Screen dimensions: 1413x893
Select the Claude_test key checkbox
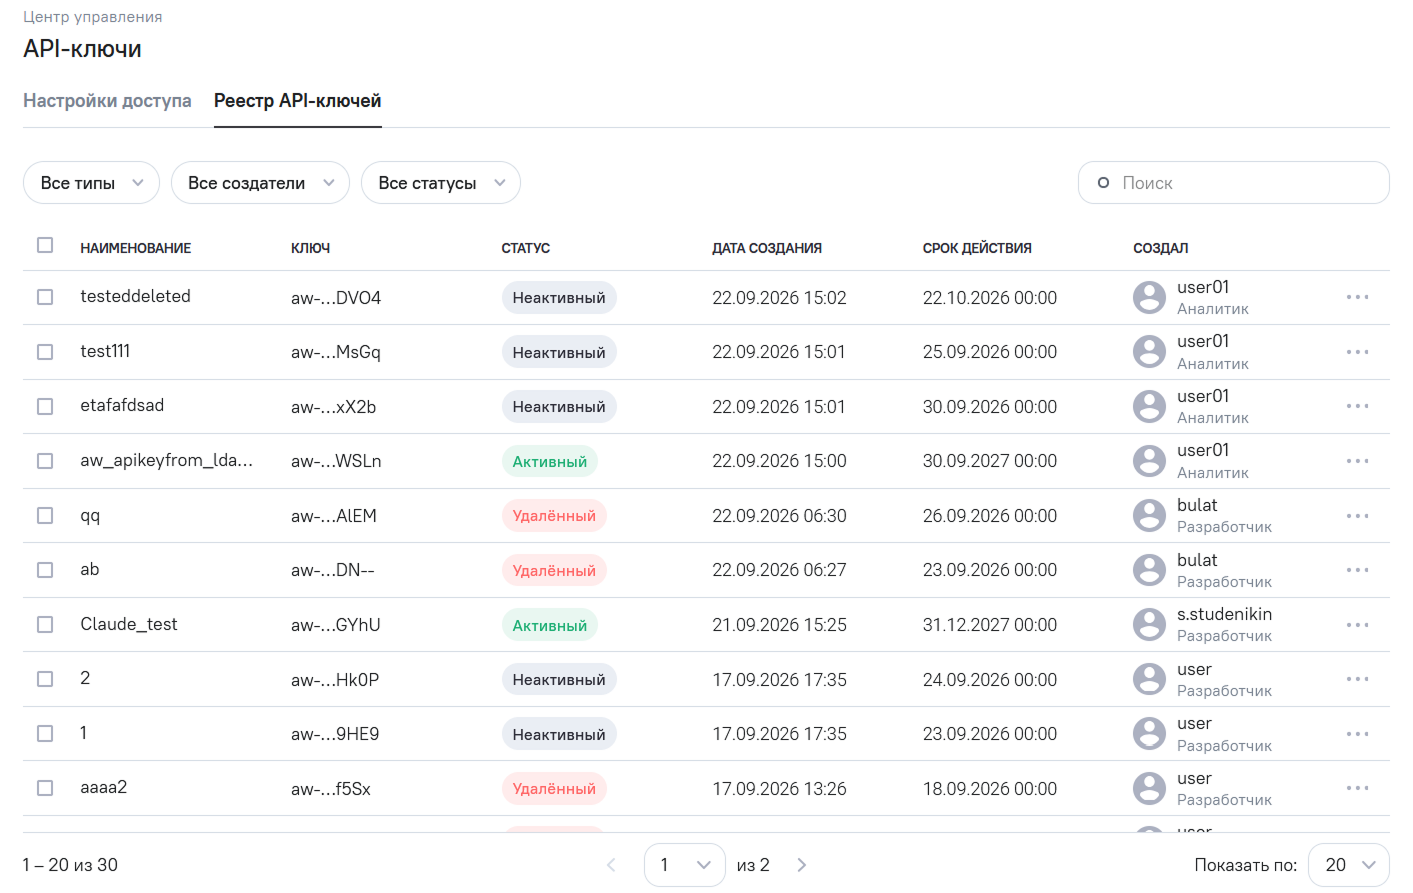(45, 625)
